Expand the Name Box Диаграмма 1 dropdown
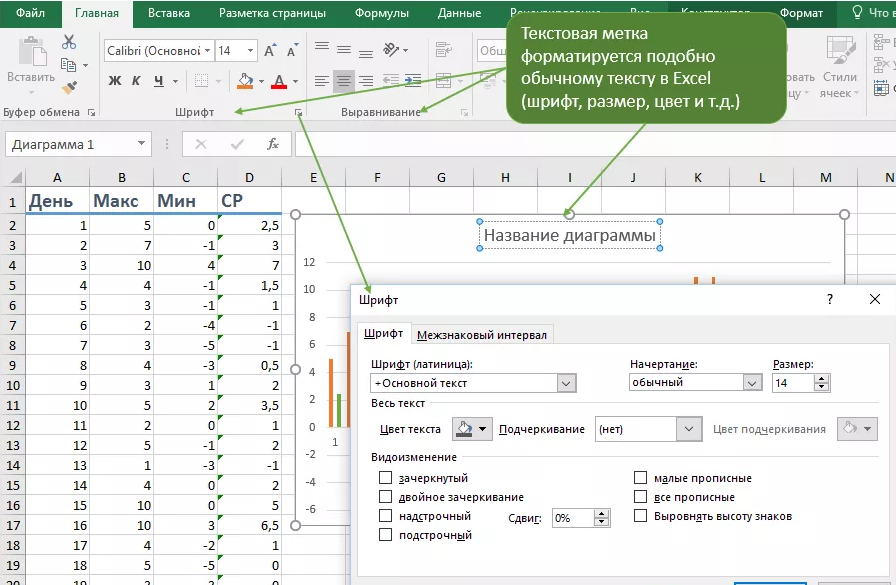The width and height of the screenshot is (896, 585). (x=141, y=144)
